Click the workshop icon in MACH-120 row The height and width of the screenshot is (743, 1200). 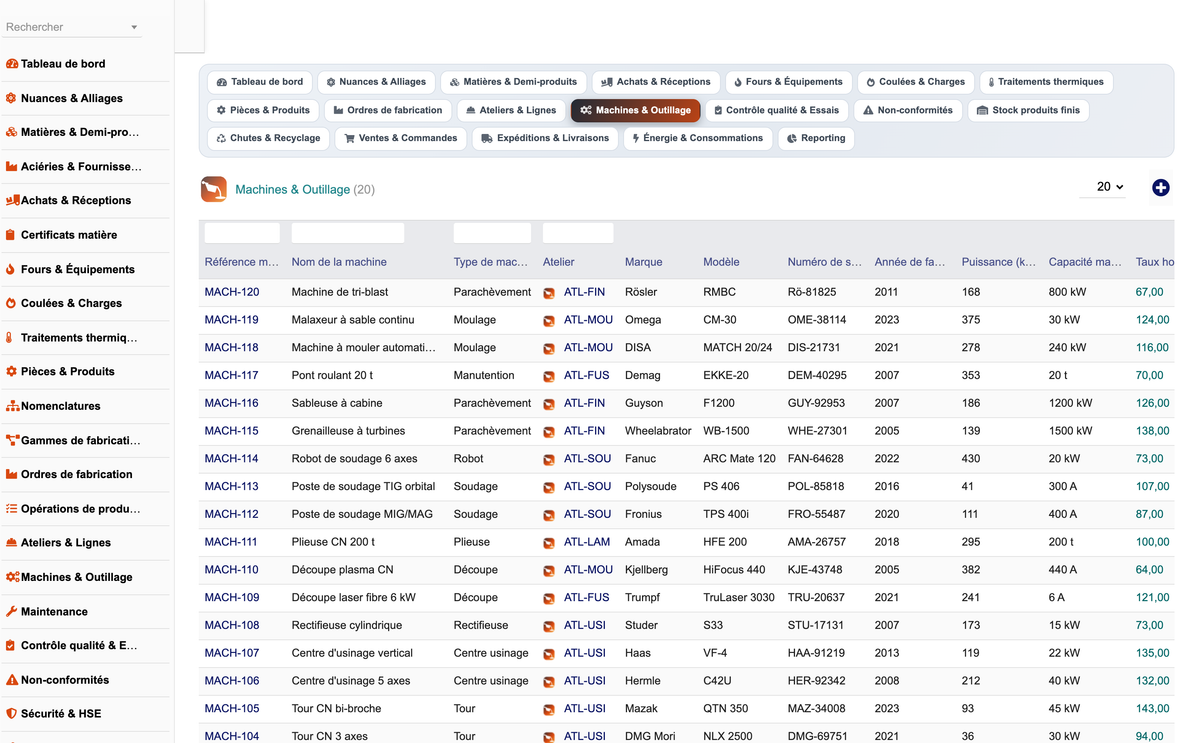pos(549,293)
